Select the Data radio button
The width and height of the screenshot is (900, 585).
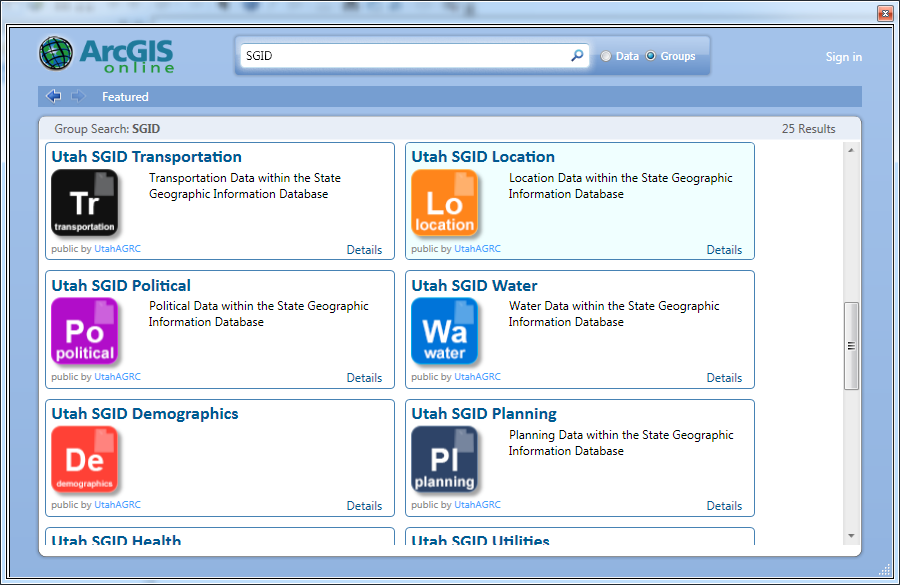(x=606, y=56)
